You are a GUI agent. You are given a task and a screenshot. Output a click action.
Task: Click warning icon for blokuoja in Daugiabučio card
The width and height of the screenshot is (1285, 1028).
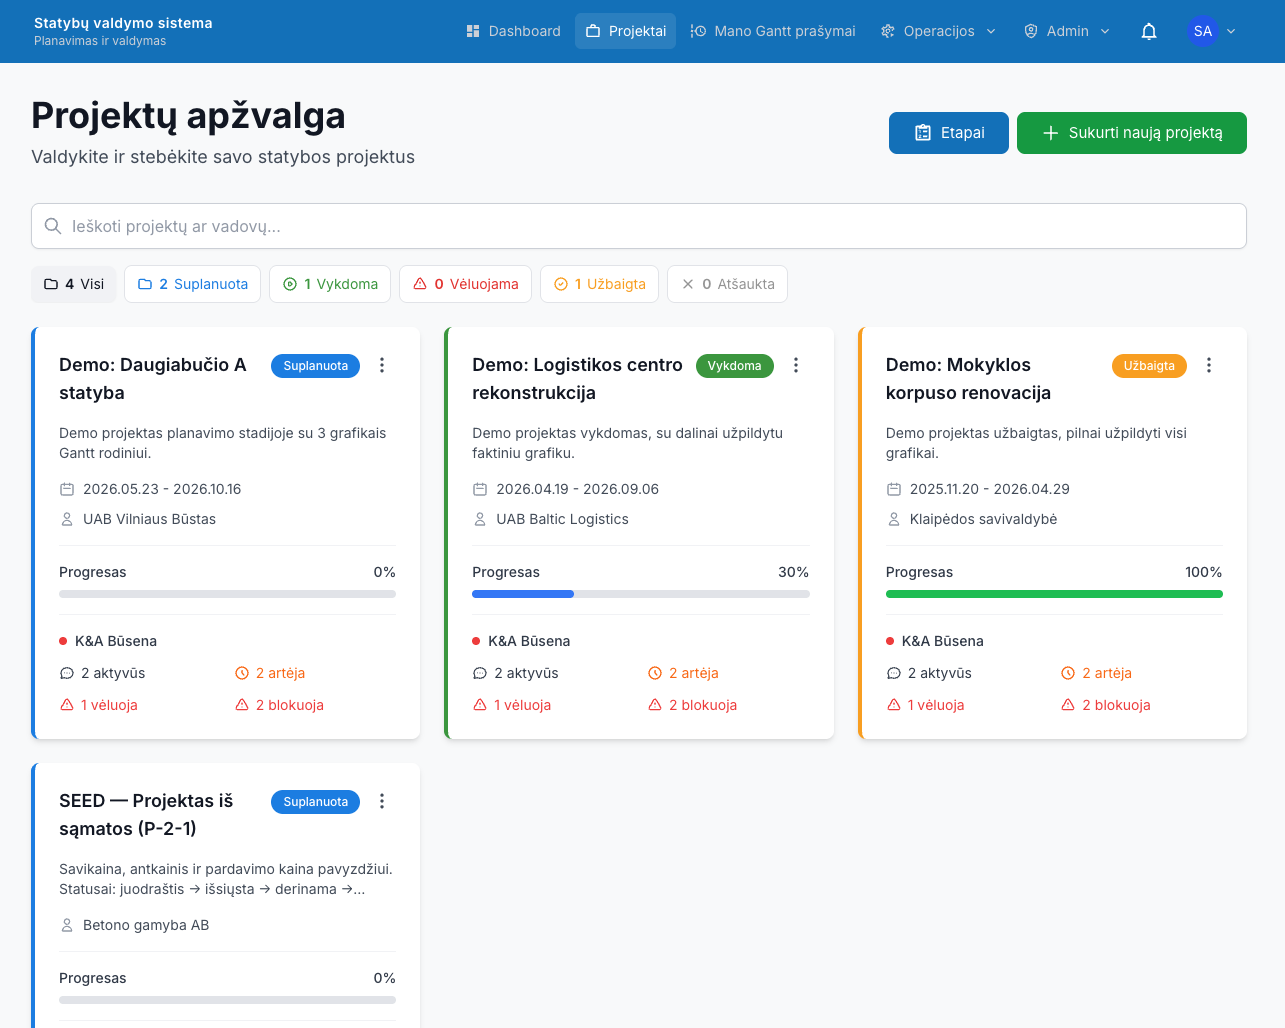pyautogui.click(x=242, y=705)
